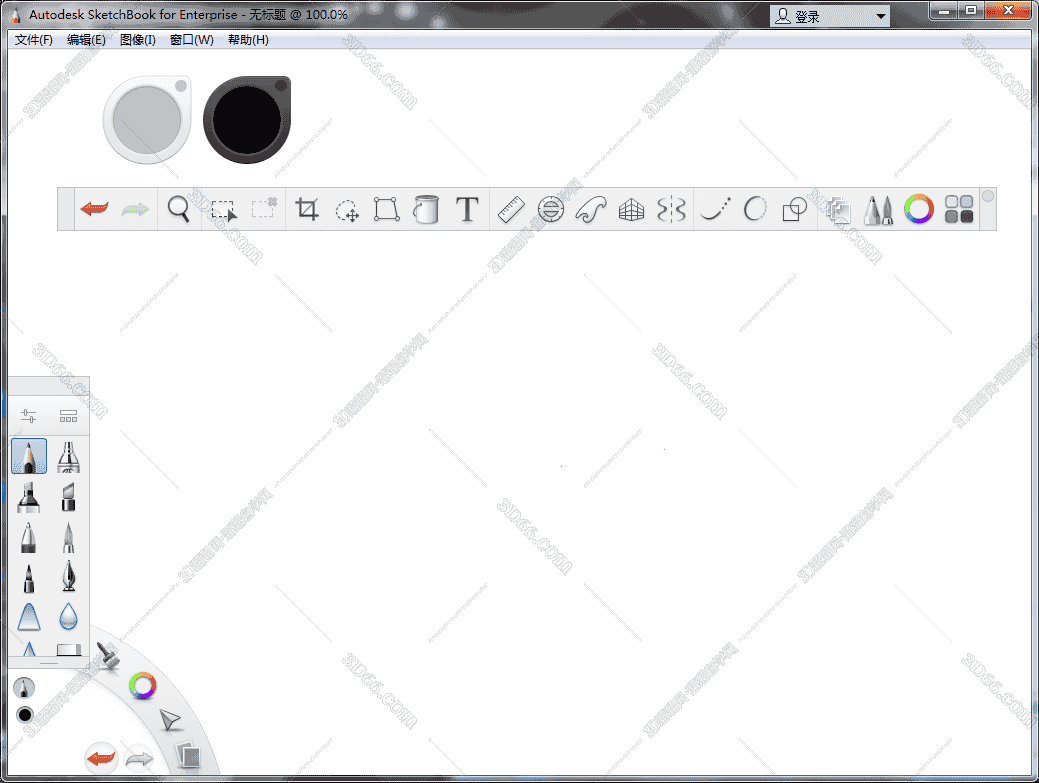
Task: Select the Airbrush from the brush palette
Action: [x=68, y=456]
